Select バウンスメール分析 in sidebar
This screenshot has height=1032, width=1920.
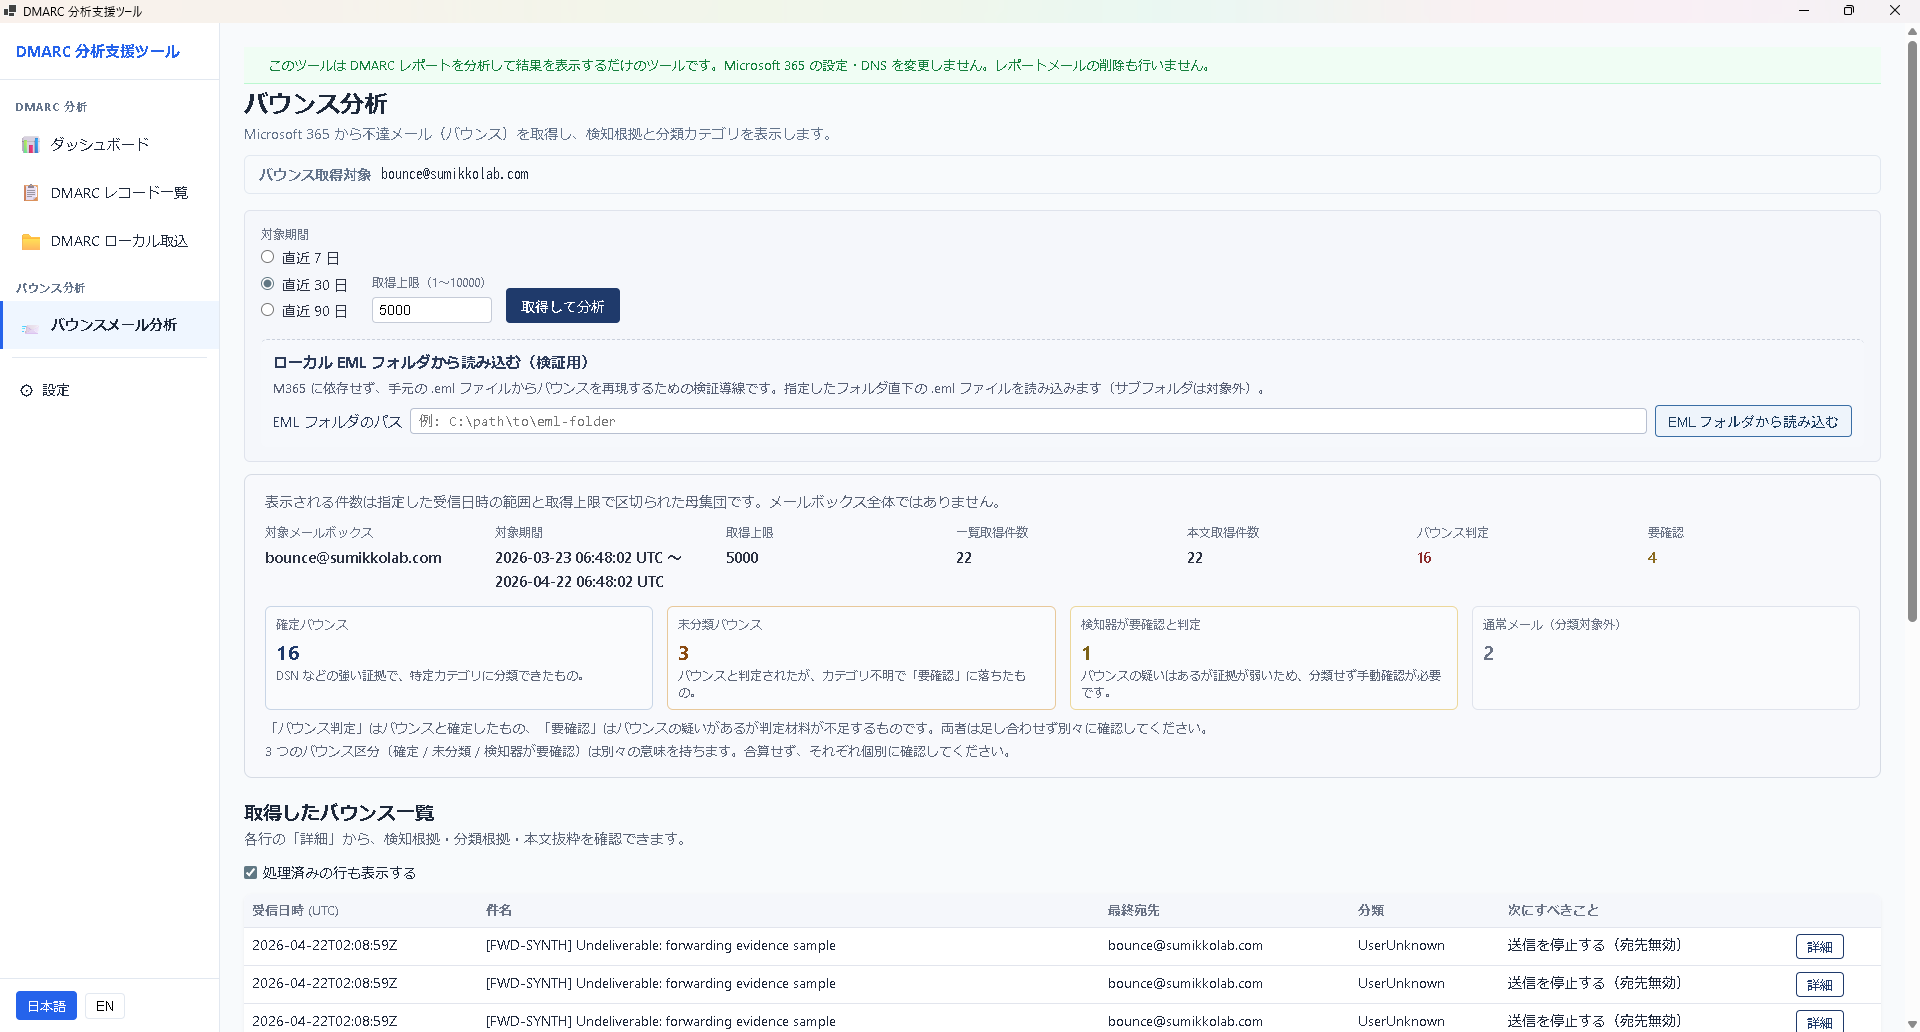click(x=110, y=325)
